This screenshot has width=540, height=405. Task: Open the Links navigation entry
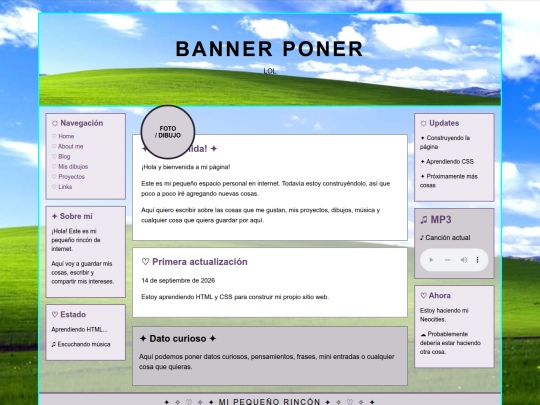pos(62,187)
